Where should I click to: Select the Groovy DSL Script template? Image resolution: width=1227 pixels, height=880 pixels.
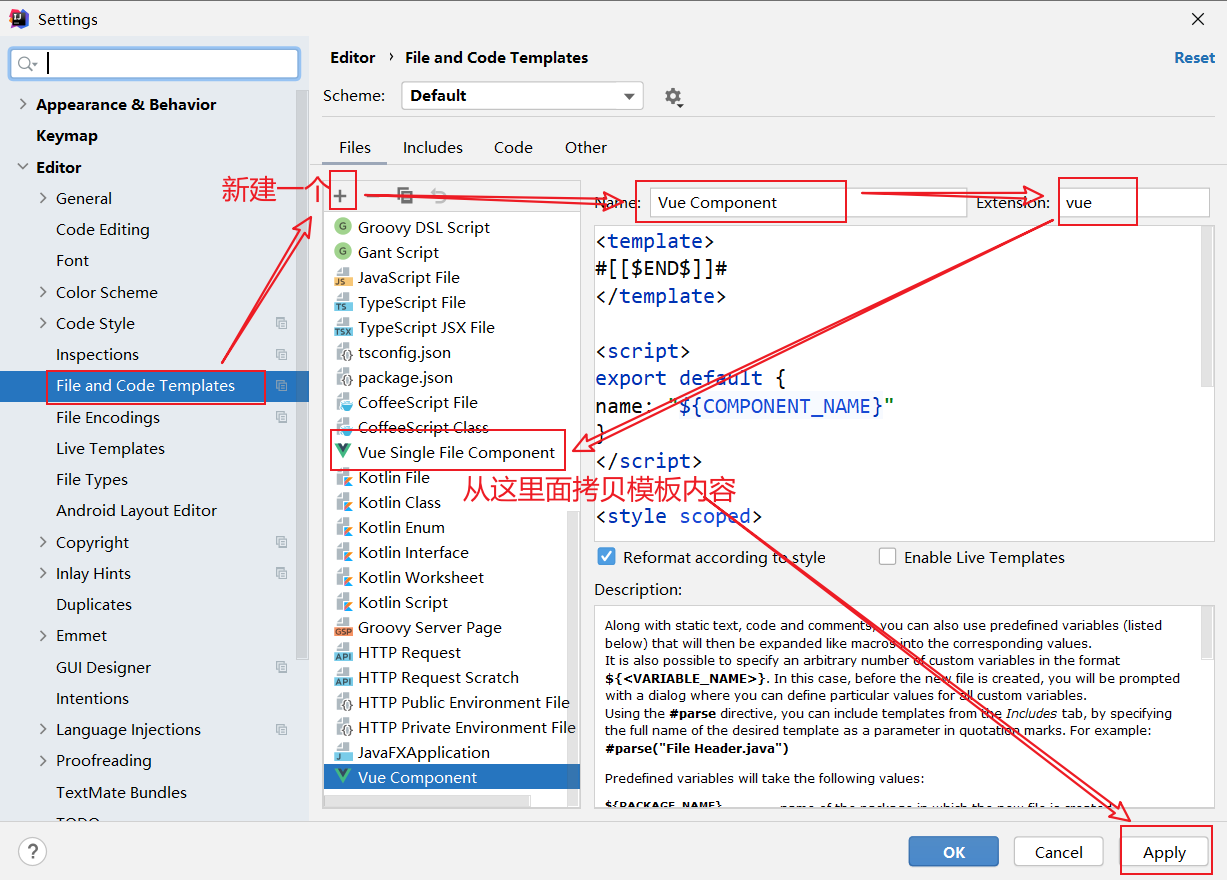coord(423,227)
